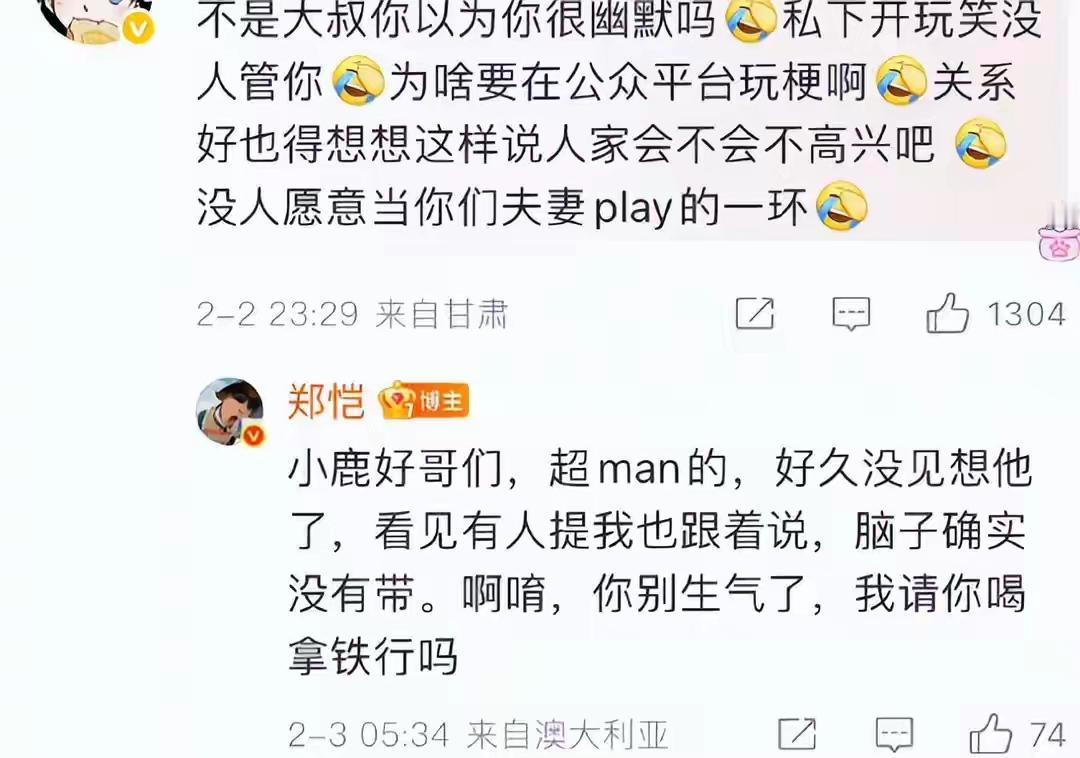Image resolution: width=1080 pixels, height=758 pixels.
Task: Tap the crying-laughing emoji after play的一环
Action: [842, 206]
